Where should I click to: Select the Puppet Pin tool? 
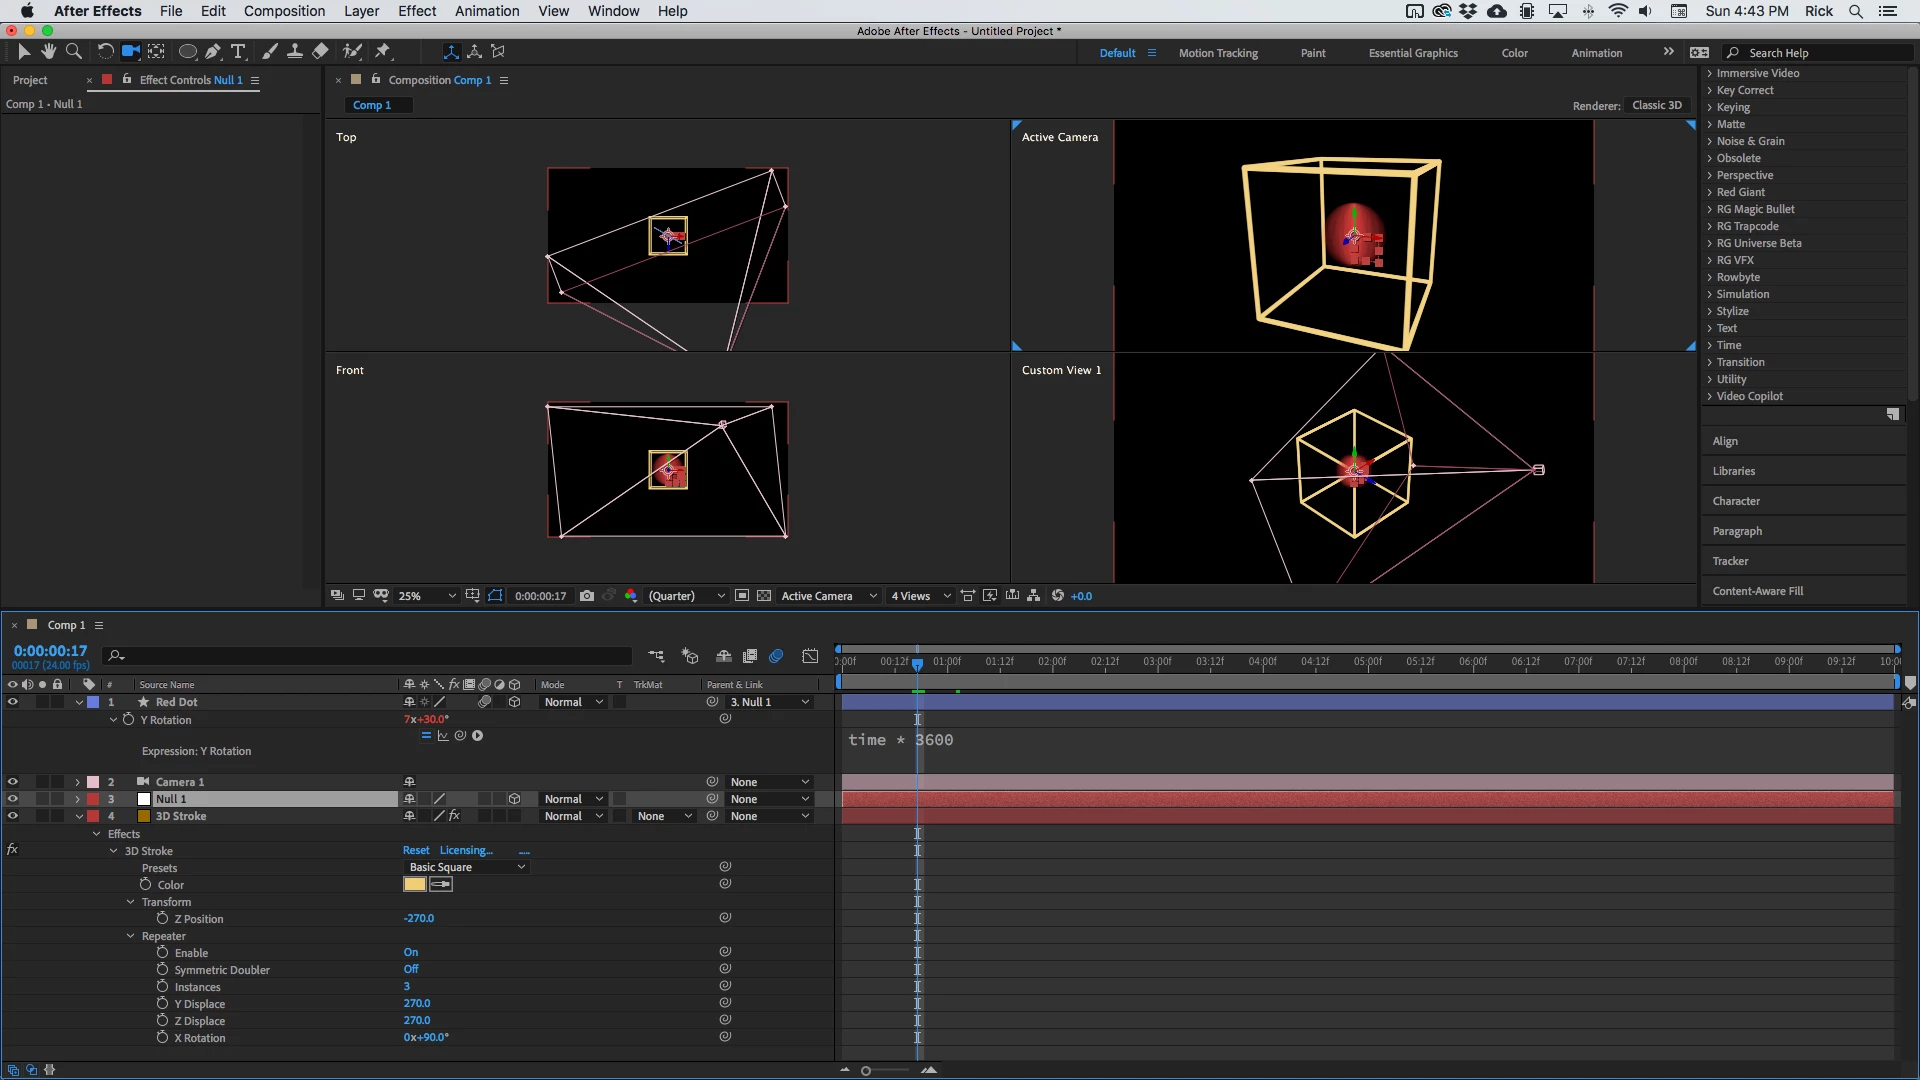click(383, 51)
